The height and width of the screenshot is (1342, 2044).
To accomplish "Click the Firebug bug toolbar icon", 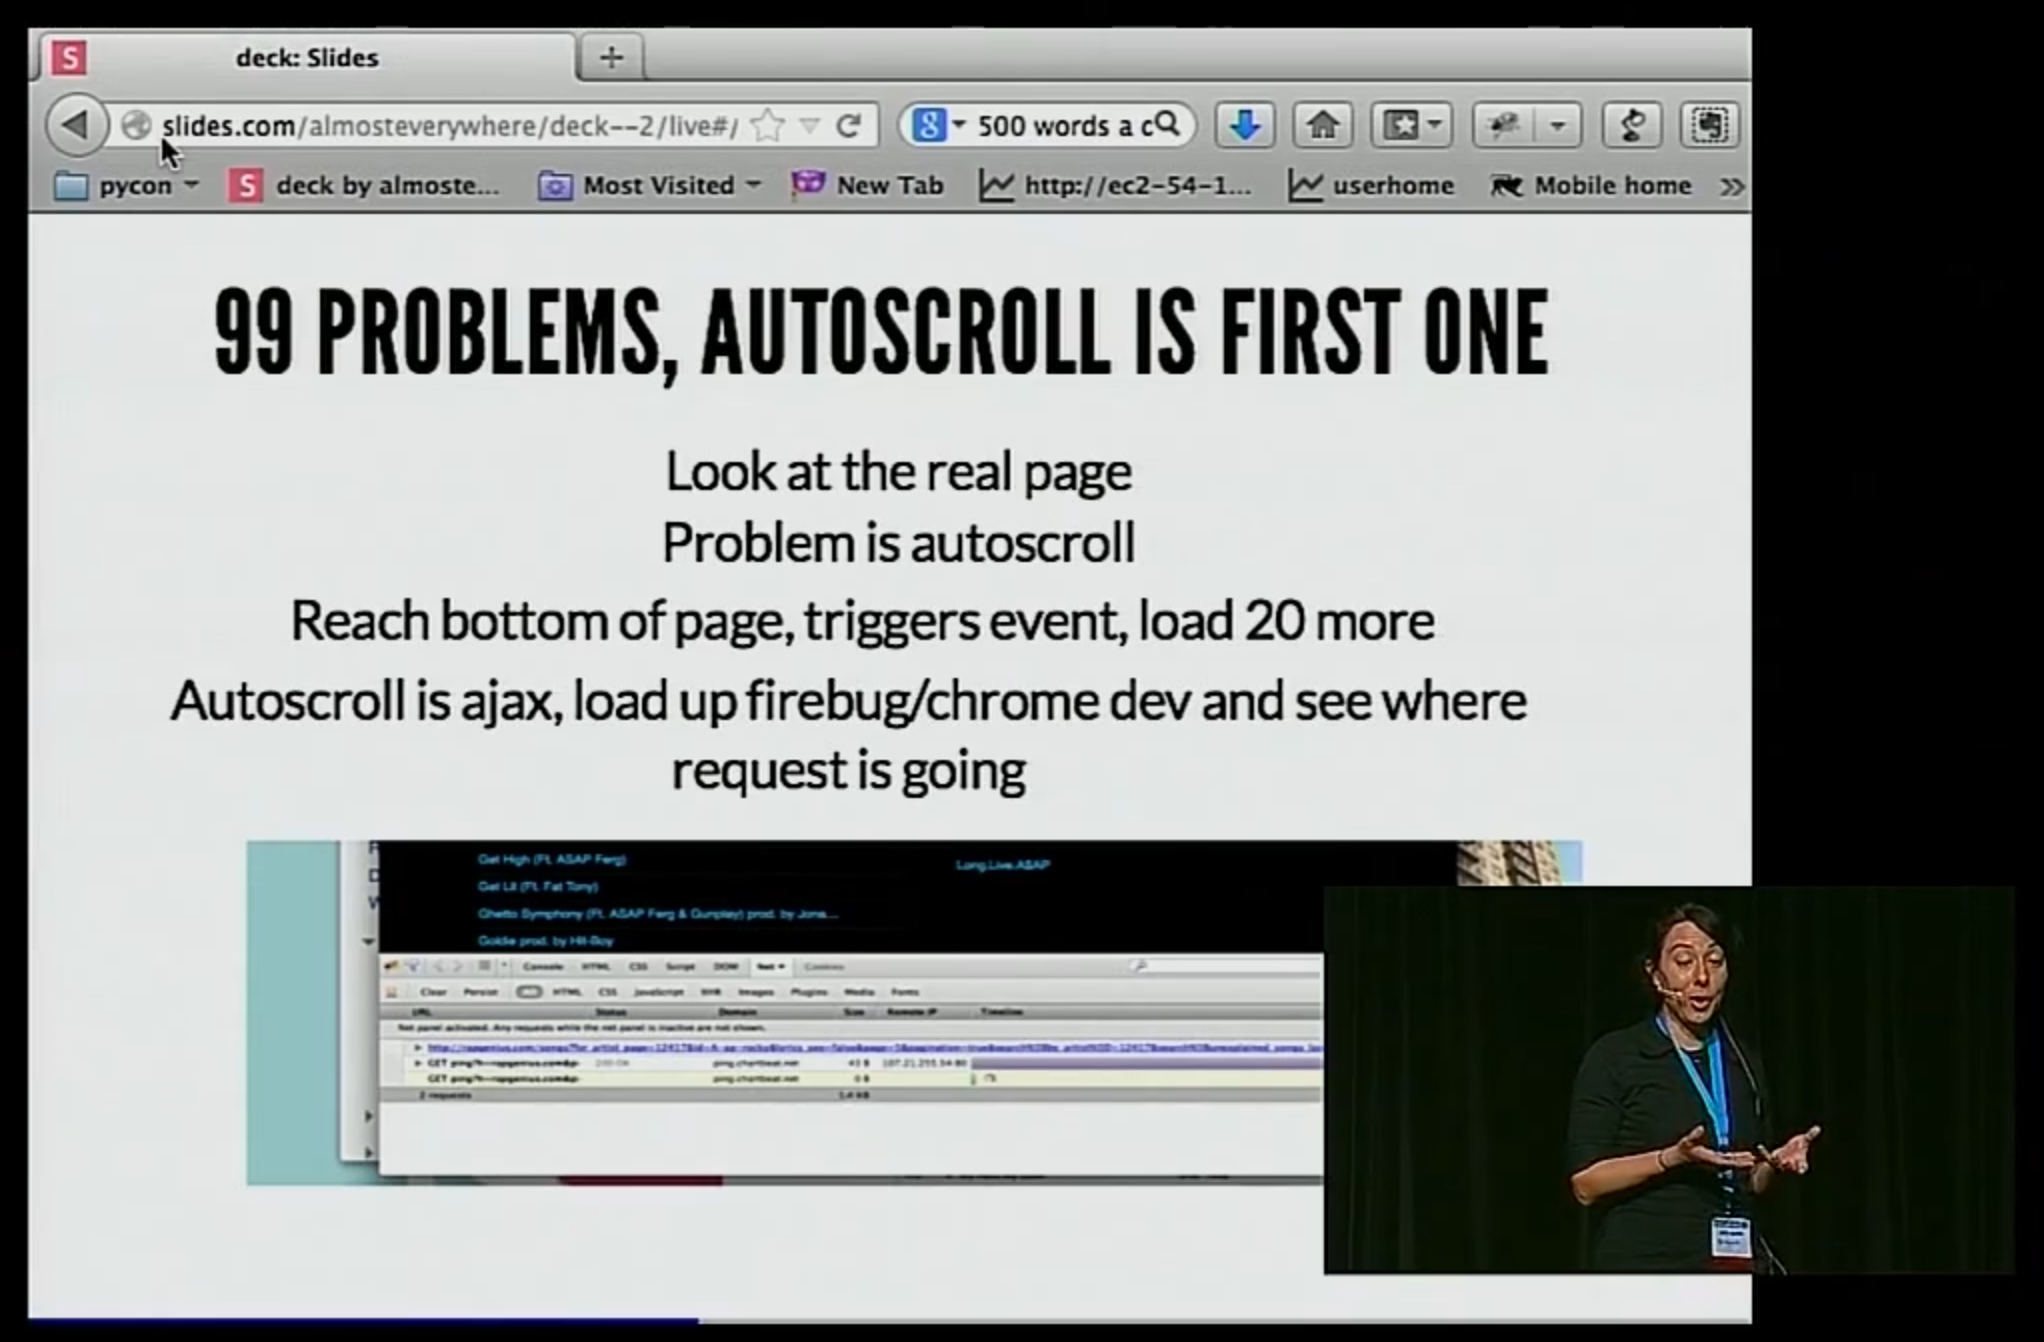I will coord(1504,125).
